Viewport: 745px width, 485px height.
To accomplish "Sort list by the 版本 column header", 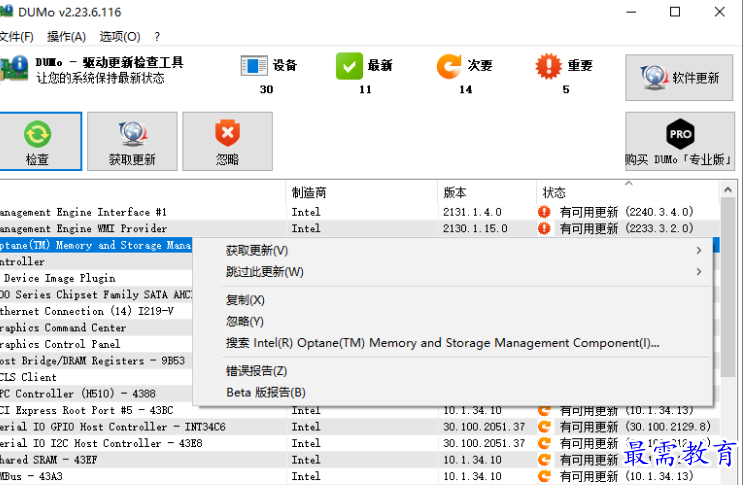I will (x=454, y=192).
